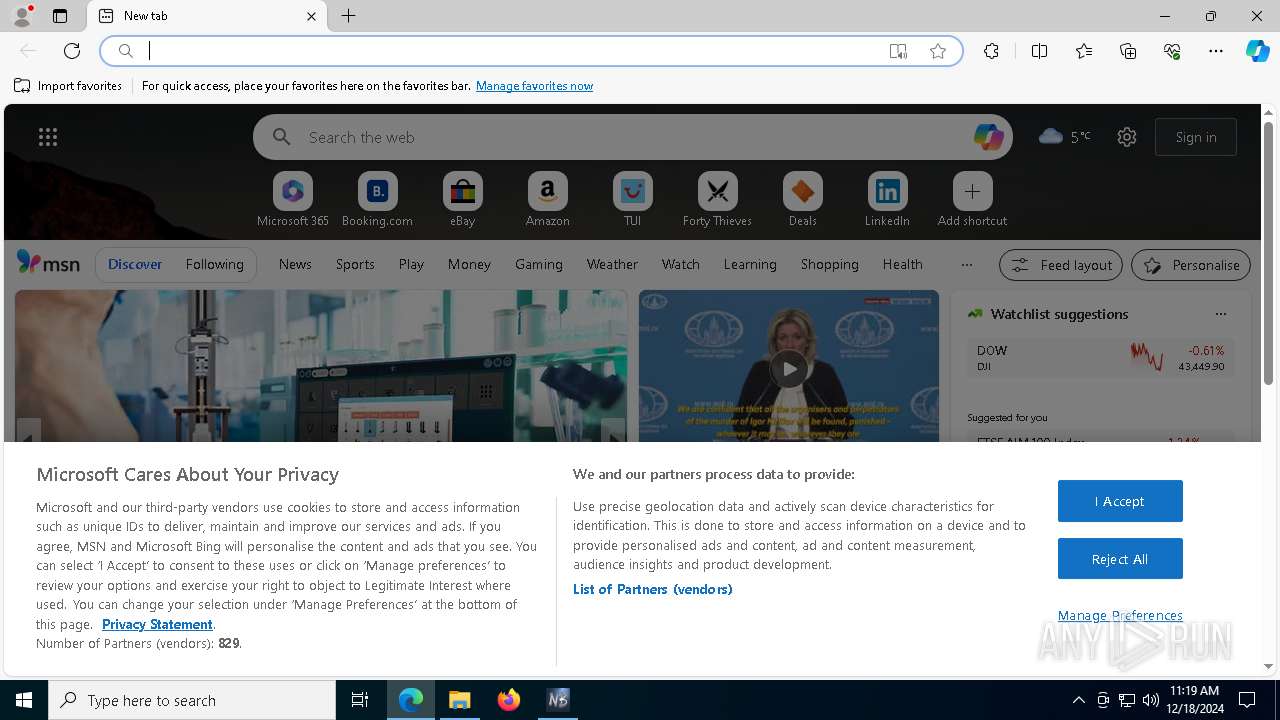This screenshot has width=1280, height=720.
Task: Click Add shortcut plus tile
Action: click(972, 199)
